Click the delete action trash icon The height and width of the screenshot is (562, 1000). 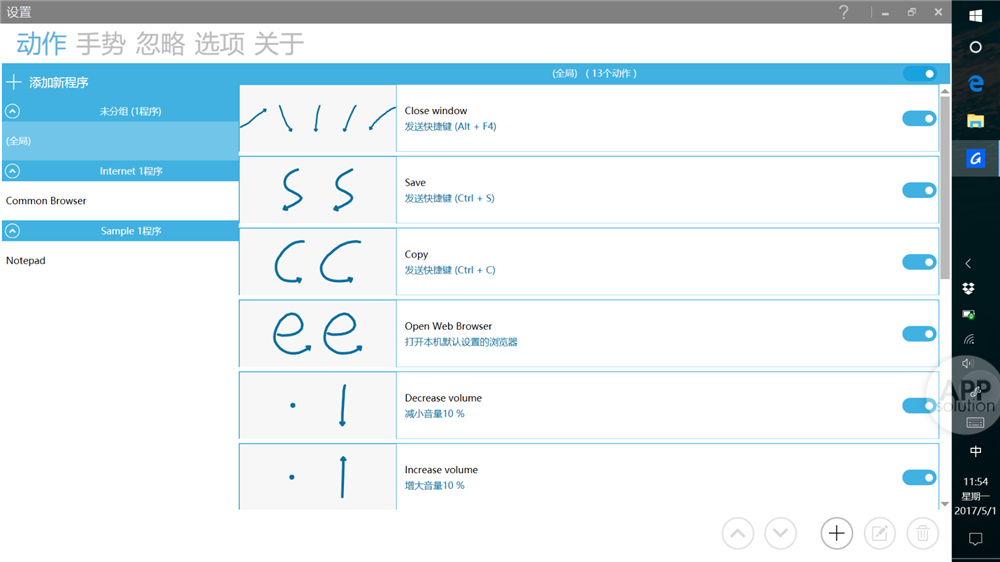point(922,534)
